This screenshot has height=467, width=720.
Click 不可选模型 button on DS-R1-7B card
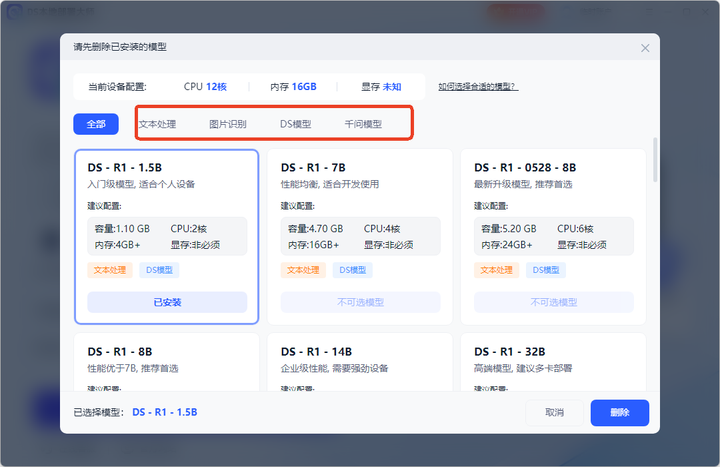coord(360,302)
